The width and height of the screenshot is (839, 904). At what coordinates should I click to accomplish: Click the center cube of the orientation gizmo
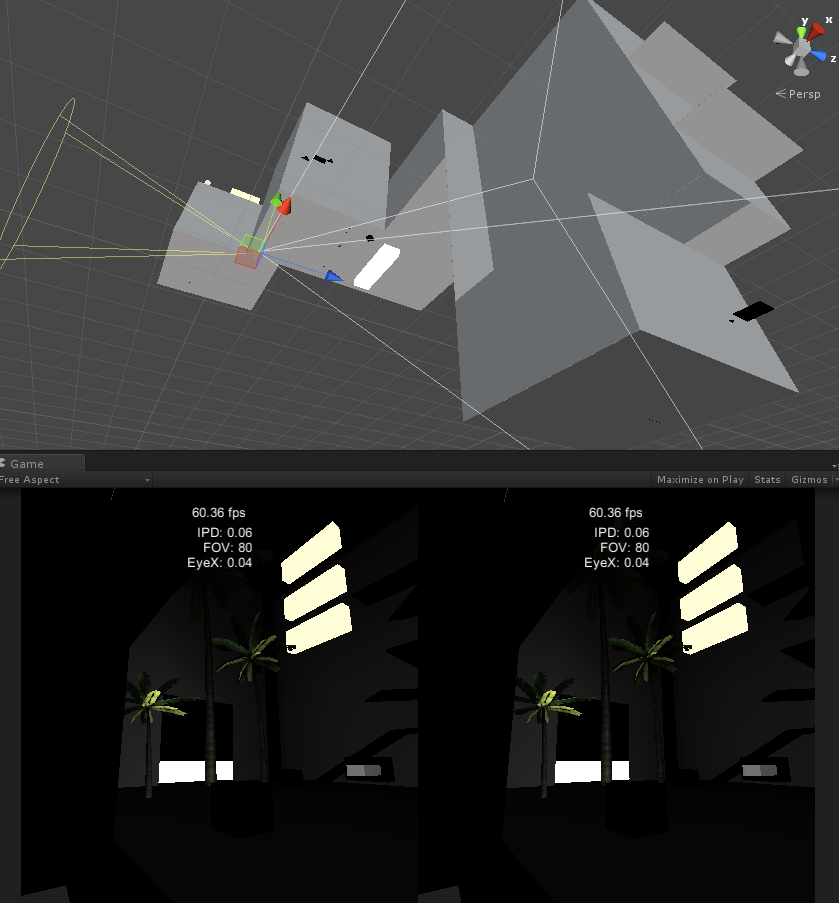[x=802, y=47]
